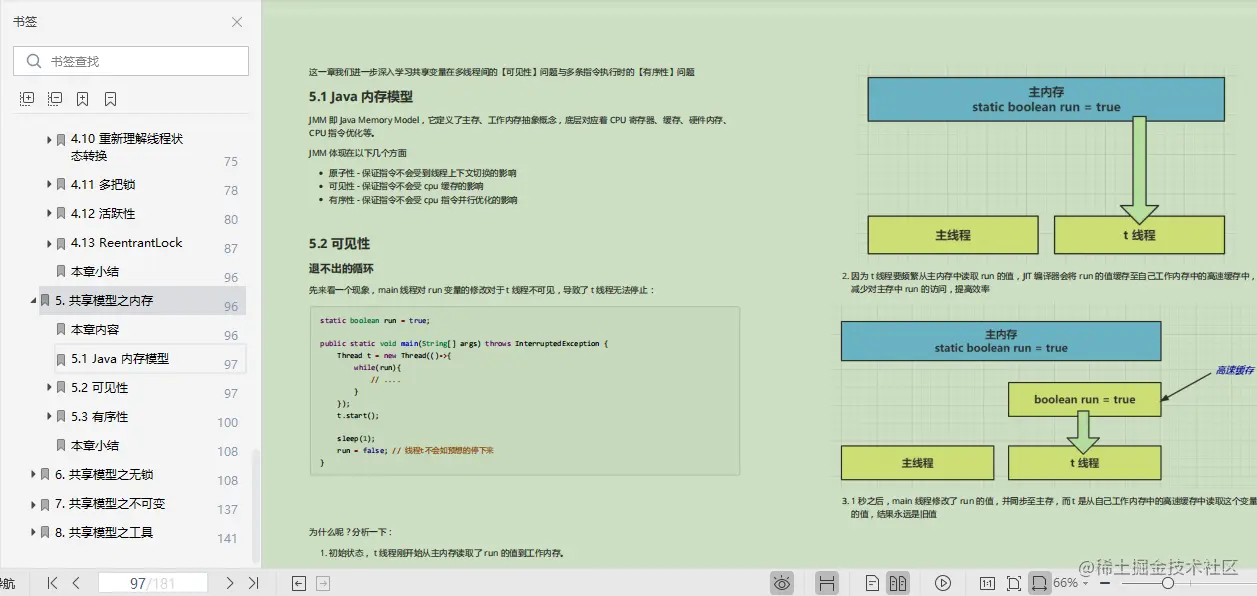Go to the last page with skip-to-end arrow
The width and height of the screenshot is (1257, 596).
point(252,582)
